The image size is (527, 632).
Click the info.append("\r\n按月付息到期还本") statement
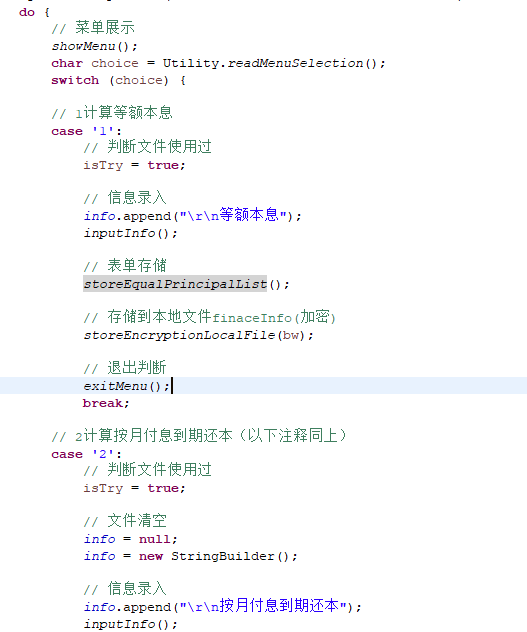(x=223, y=606)
